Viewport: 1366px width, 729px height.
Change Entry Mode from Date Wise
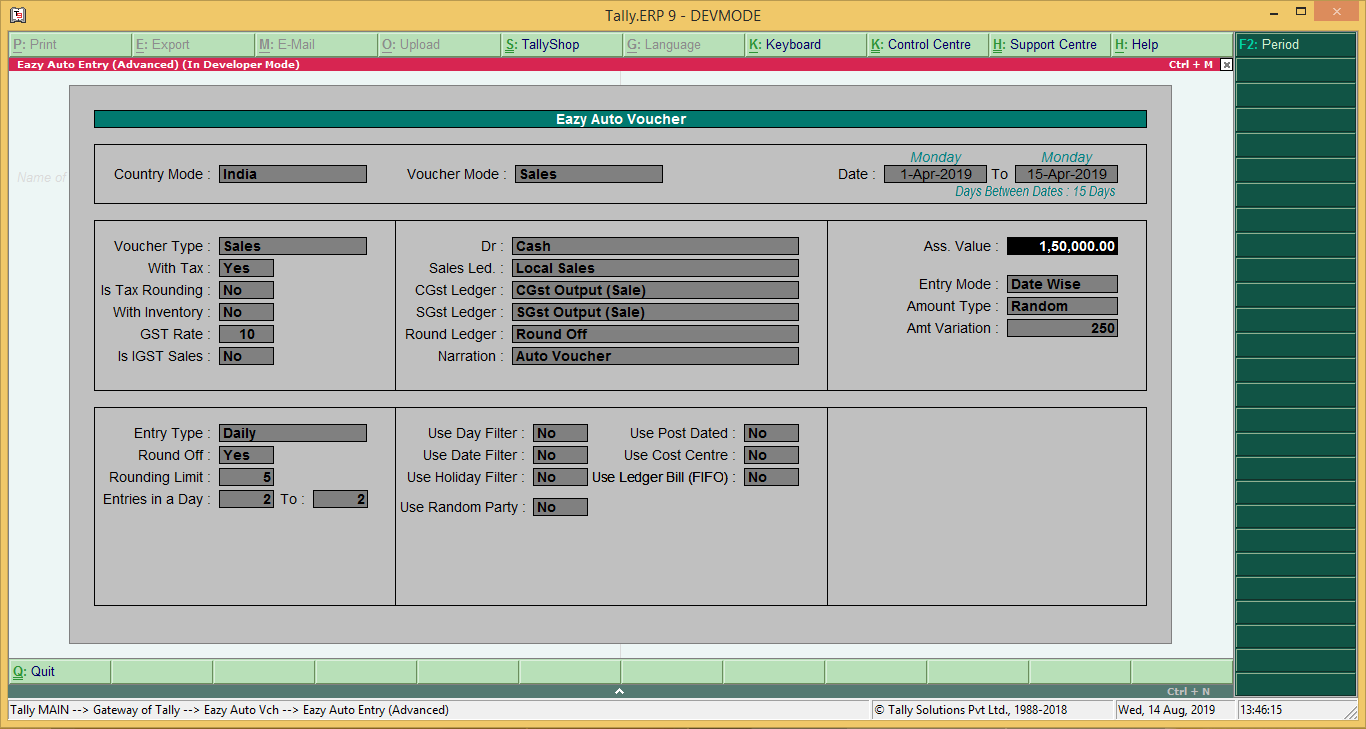pos(1062,283)
